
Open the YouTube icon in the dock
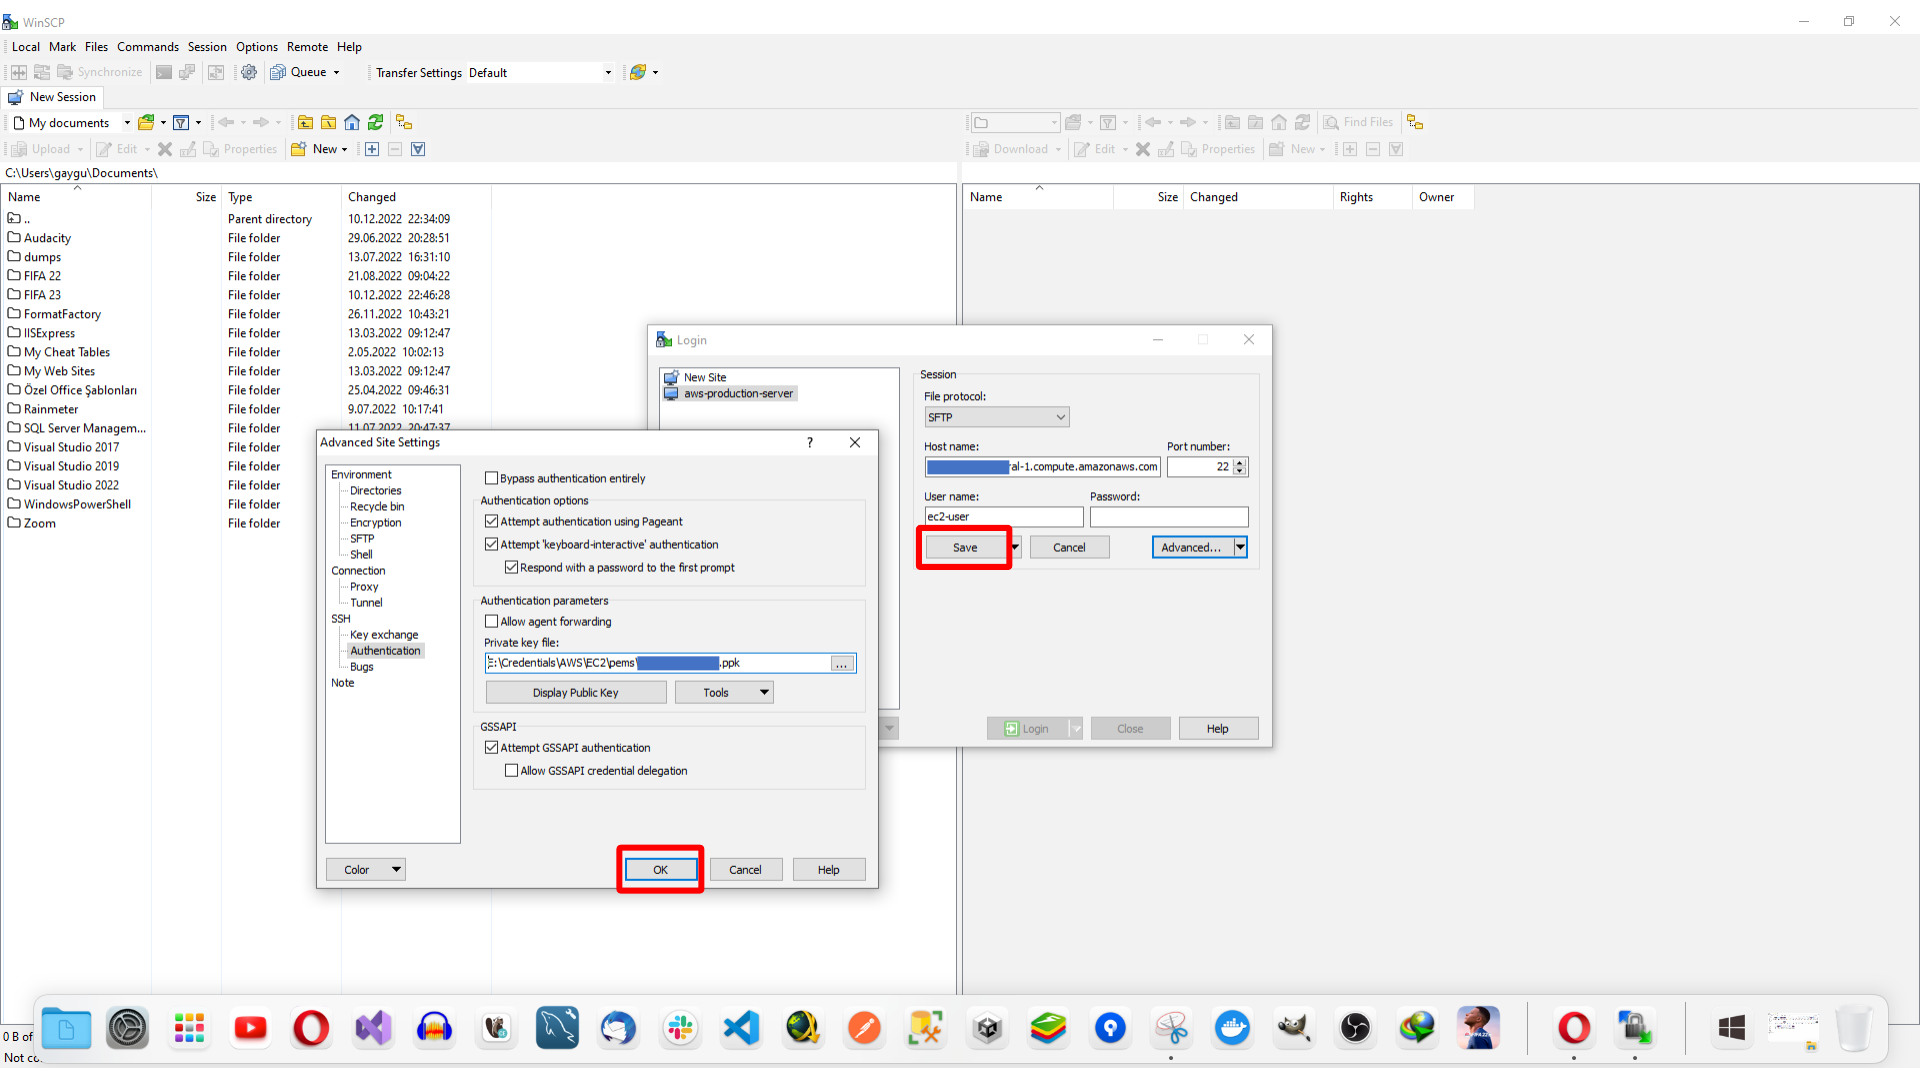pyautogui.click(x=250, y=1028)
